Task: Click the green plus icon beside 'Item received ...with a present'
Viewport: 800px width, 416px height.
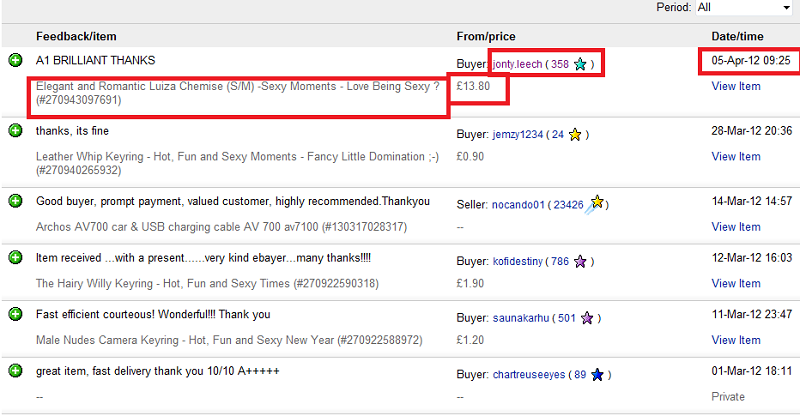Action: pyautogui.click(x=15, y=258)
